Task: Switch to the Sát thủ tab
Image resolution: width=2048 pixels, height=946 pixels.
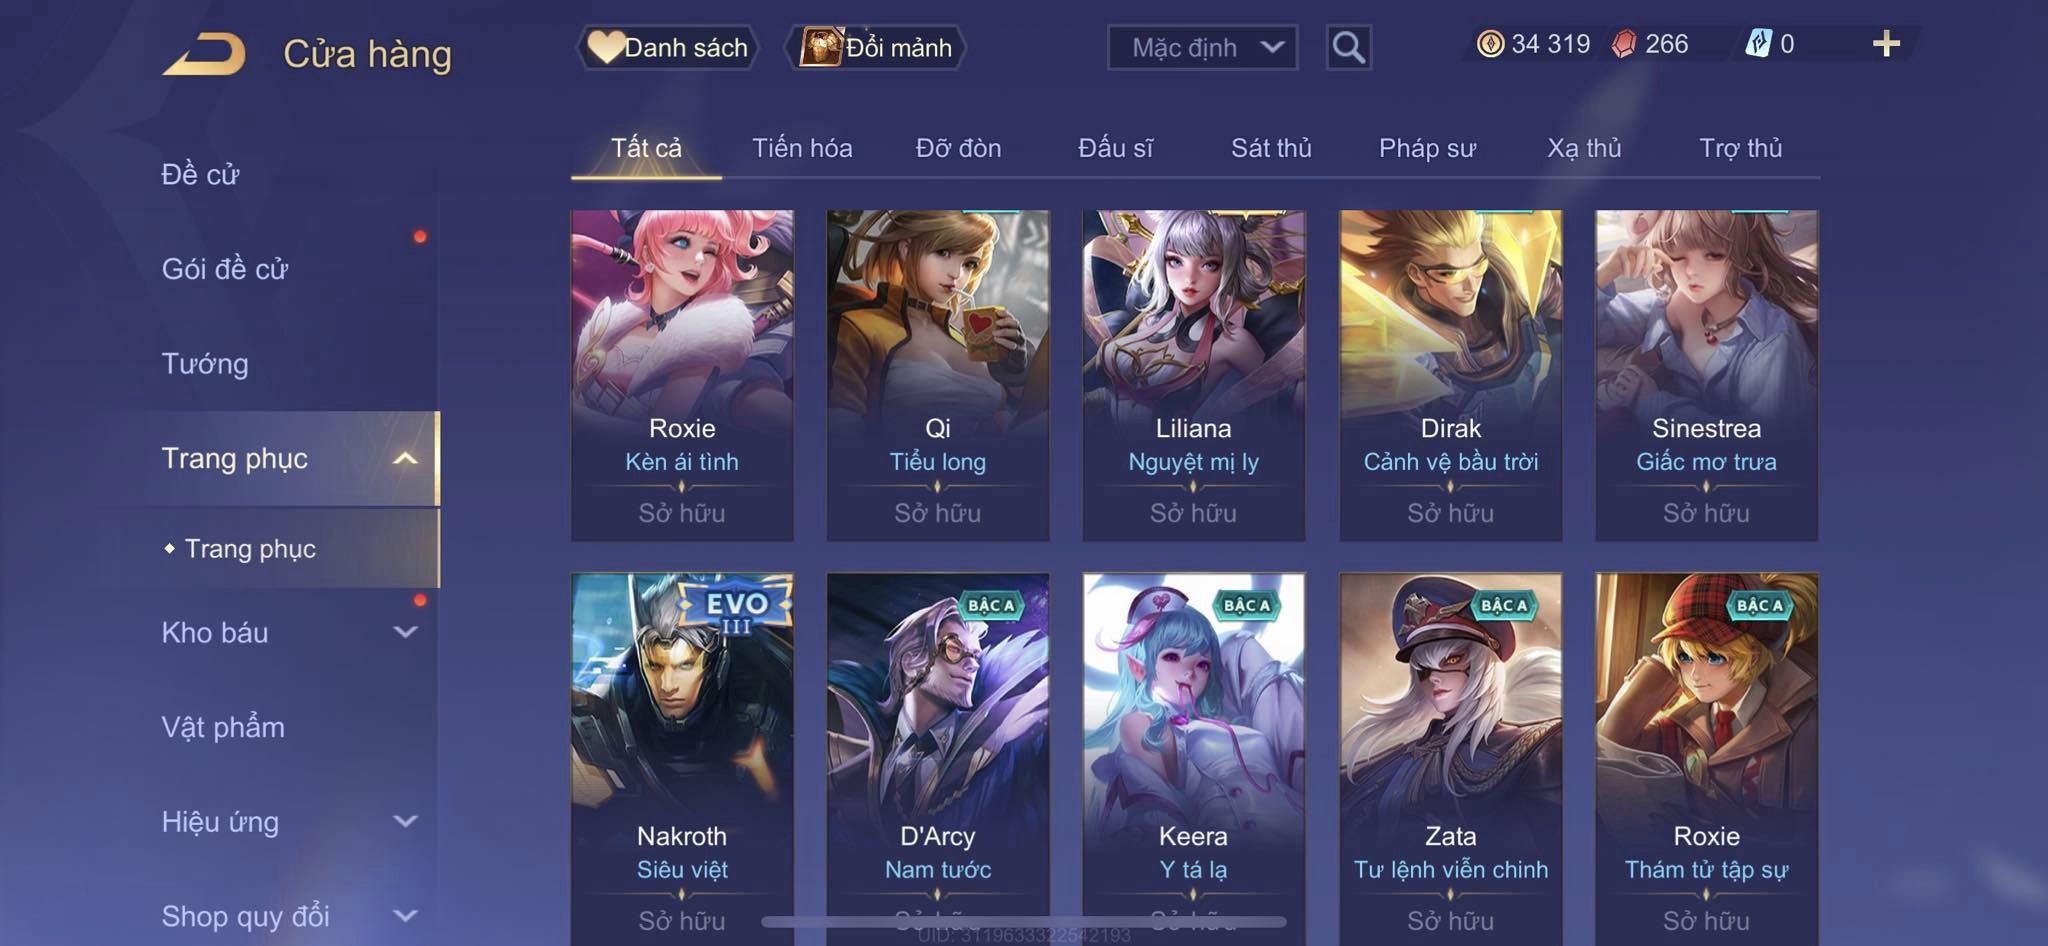Action: click(x=1271, y=148)
